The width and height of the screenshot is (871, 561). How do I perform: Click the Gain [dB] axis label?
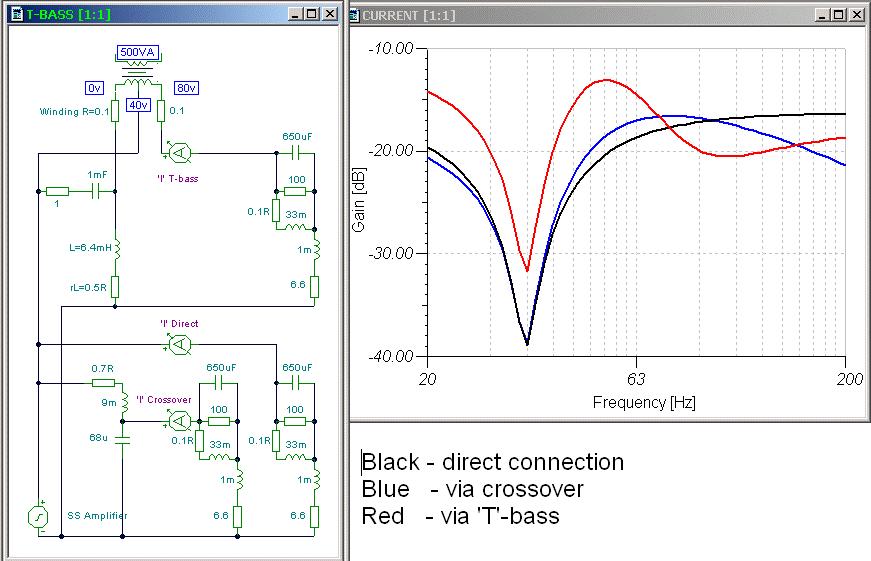[358, 200]
